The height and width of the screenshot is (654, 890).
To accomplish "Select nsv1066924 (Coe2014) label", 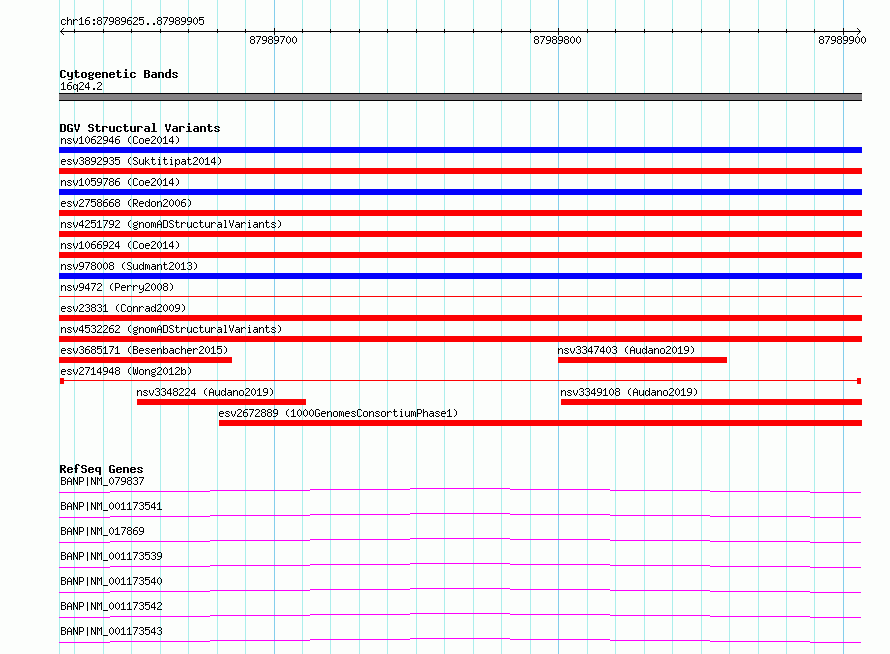I will click(120, 245).
